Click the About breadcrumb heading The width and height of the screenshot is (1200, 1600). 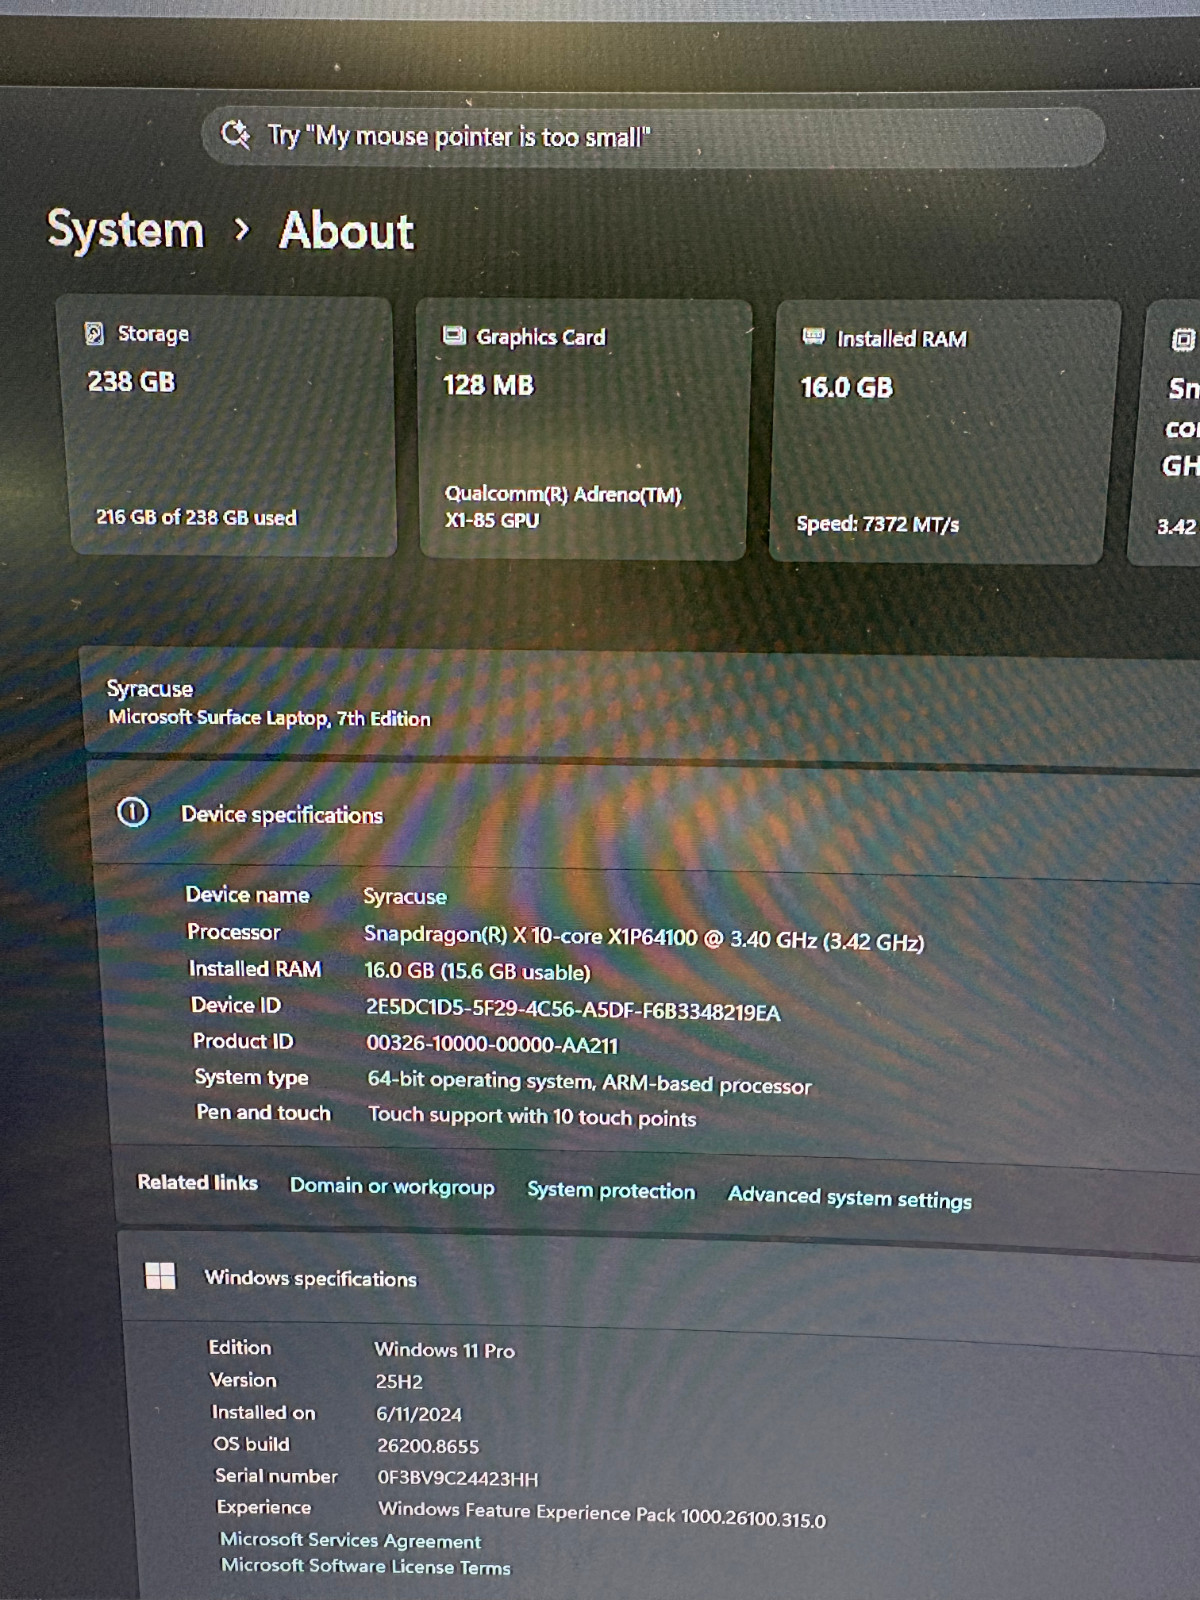(x=346, y=231)
